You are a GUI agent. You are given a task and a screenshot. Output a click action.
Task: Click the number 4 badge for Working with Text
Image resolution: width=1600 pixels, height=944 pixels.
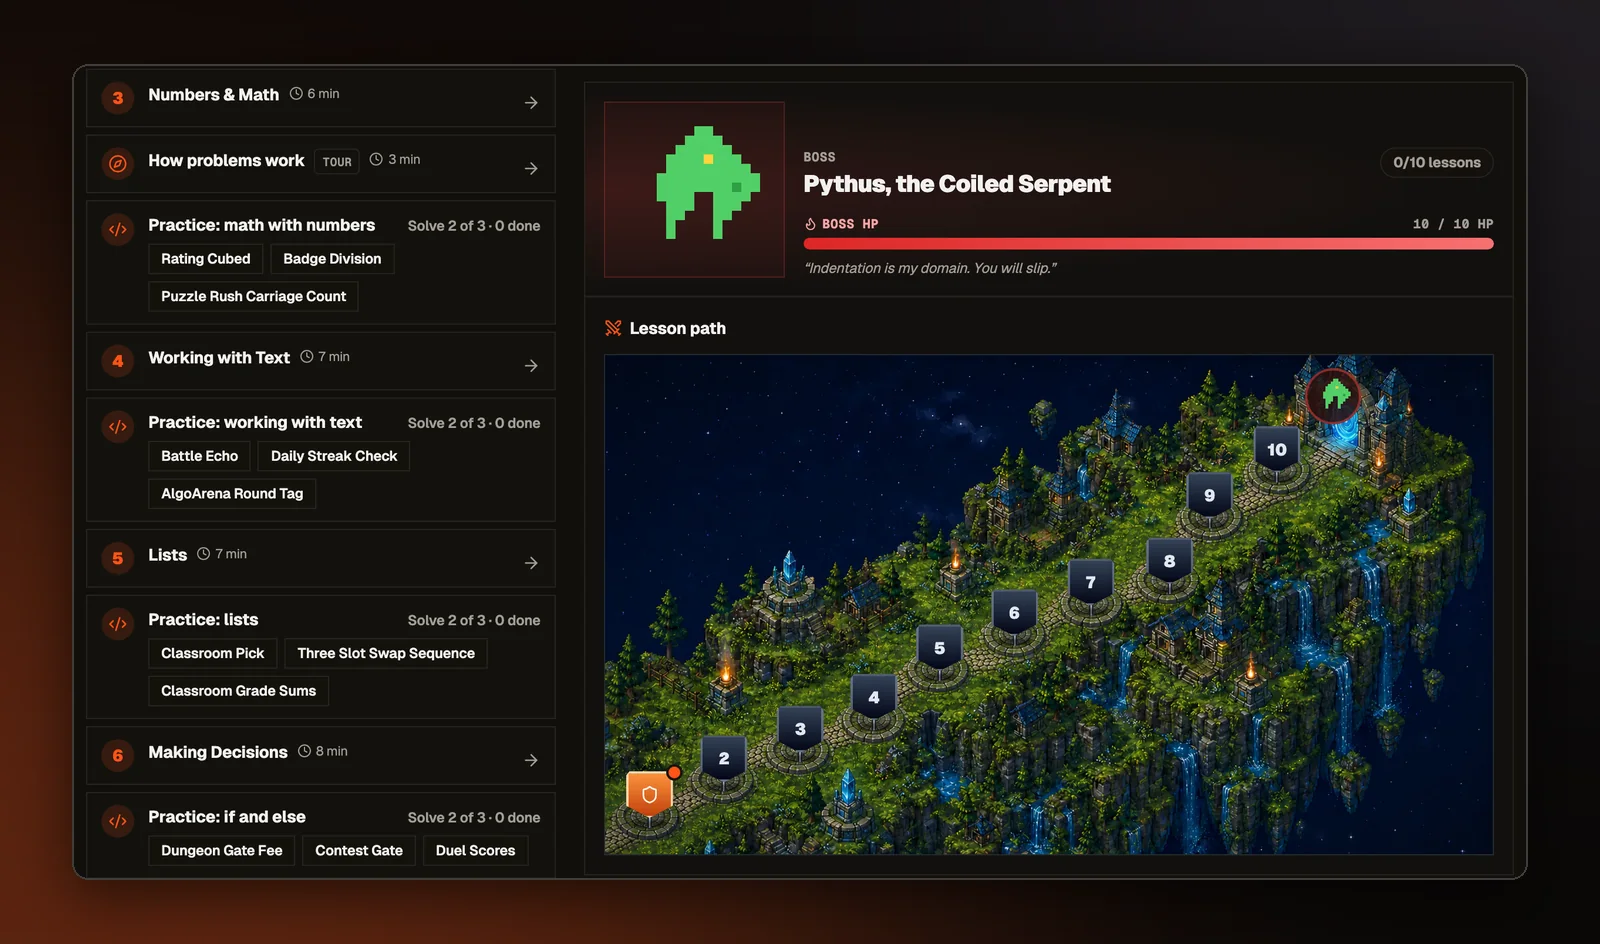pyautogui.click(x=118, y=361)
